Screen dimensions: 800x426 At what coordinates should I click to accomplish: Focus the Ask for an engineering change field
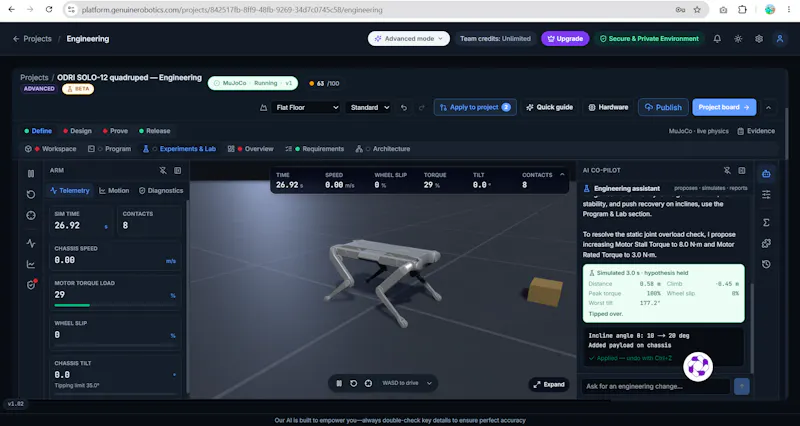[x=656, y=386]
